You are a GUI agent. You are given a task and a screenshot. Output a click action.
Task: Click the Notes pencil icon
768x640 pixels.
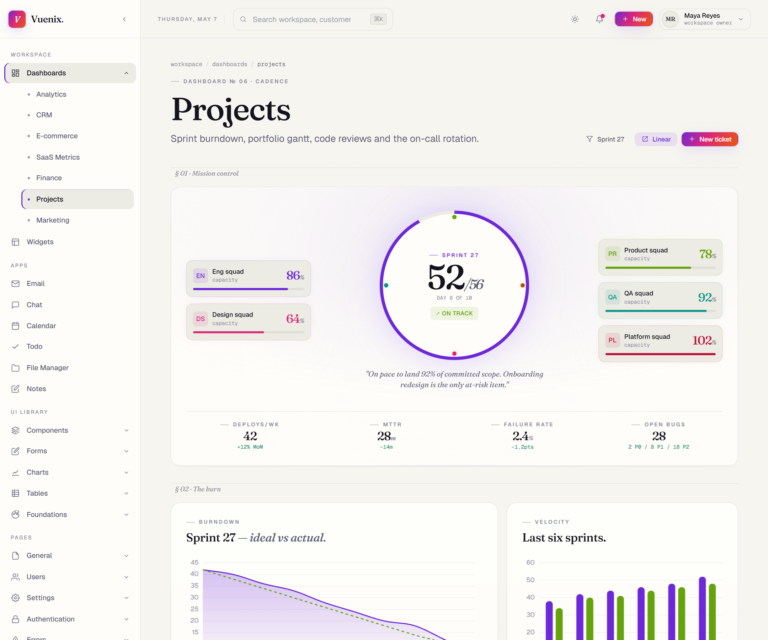click(15, 389)
